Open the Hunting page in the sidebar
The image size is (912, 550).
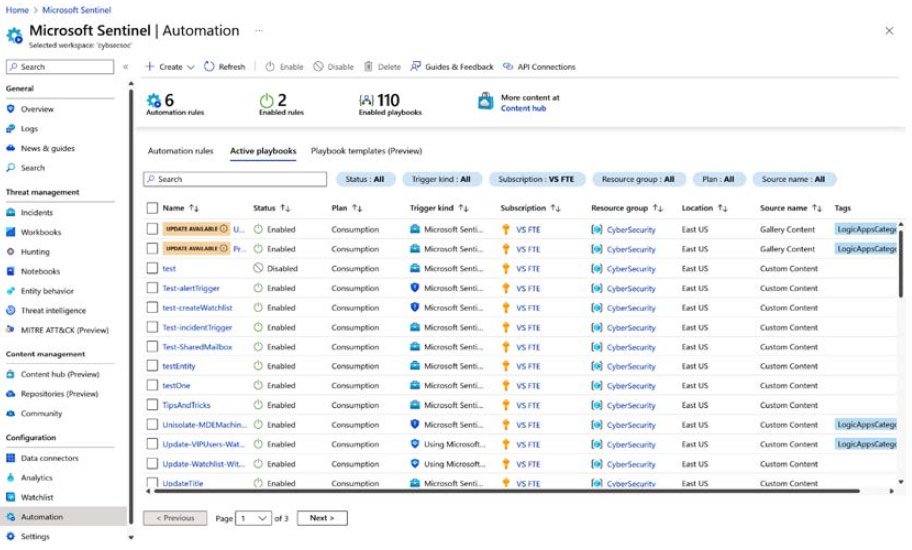coord(35,252)
